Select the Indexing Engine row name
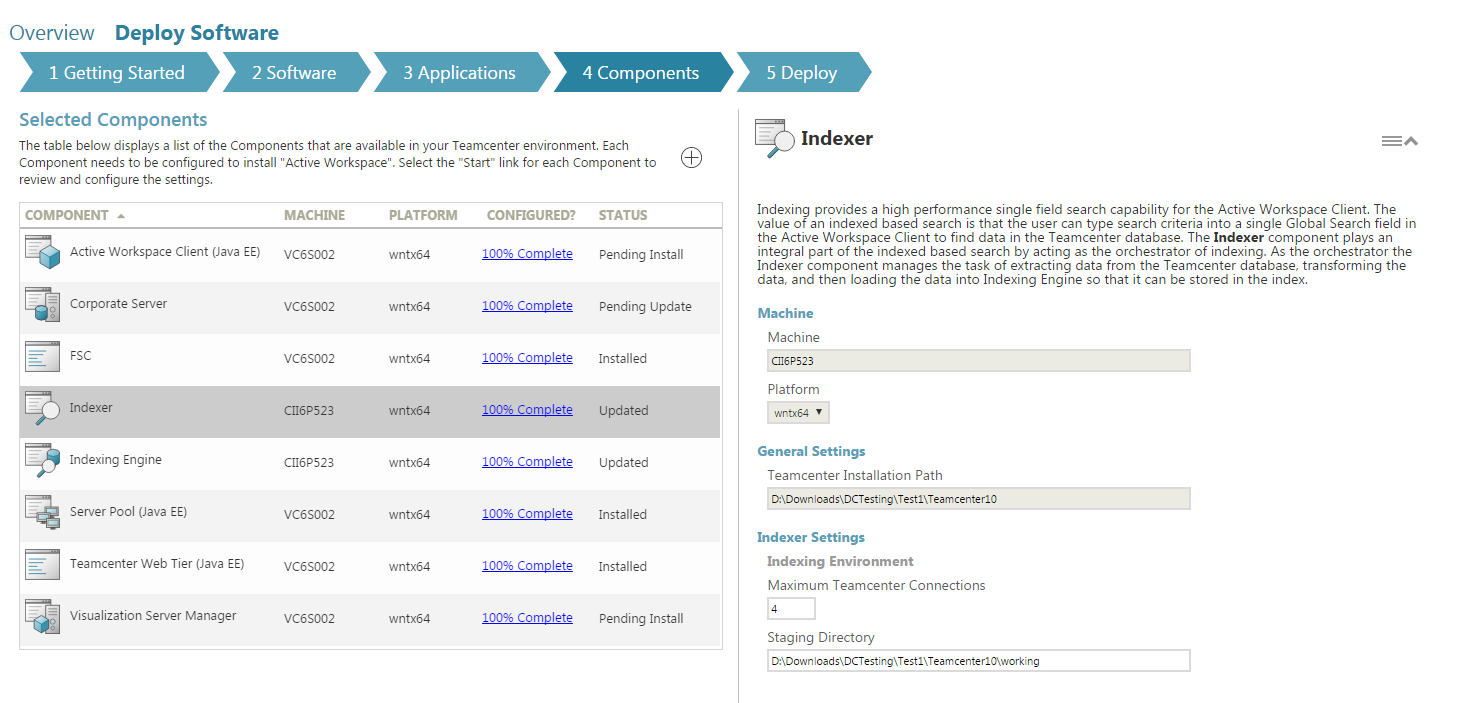The width and height of the screenshot is (1465, 703). pyautogui.click(x=115, y=460)
